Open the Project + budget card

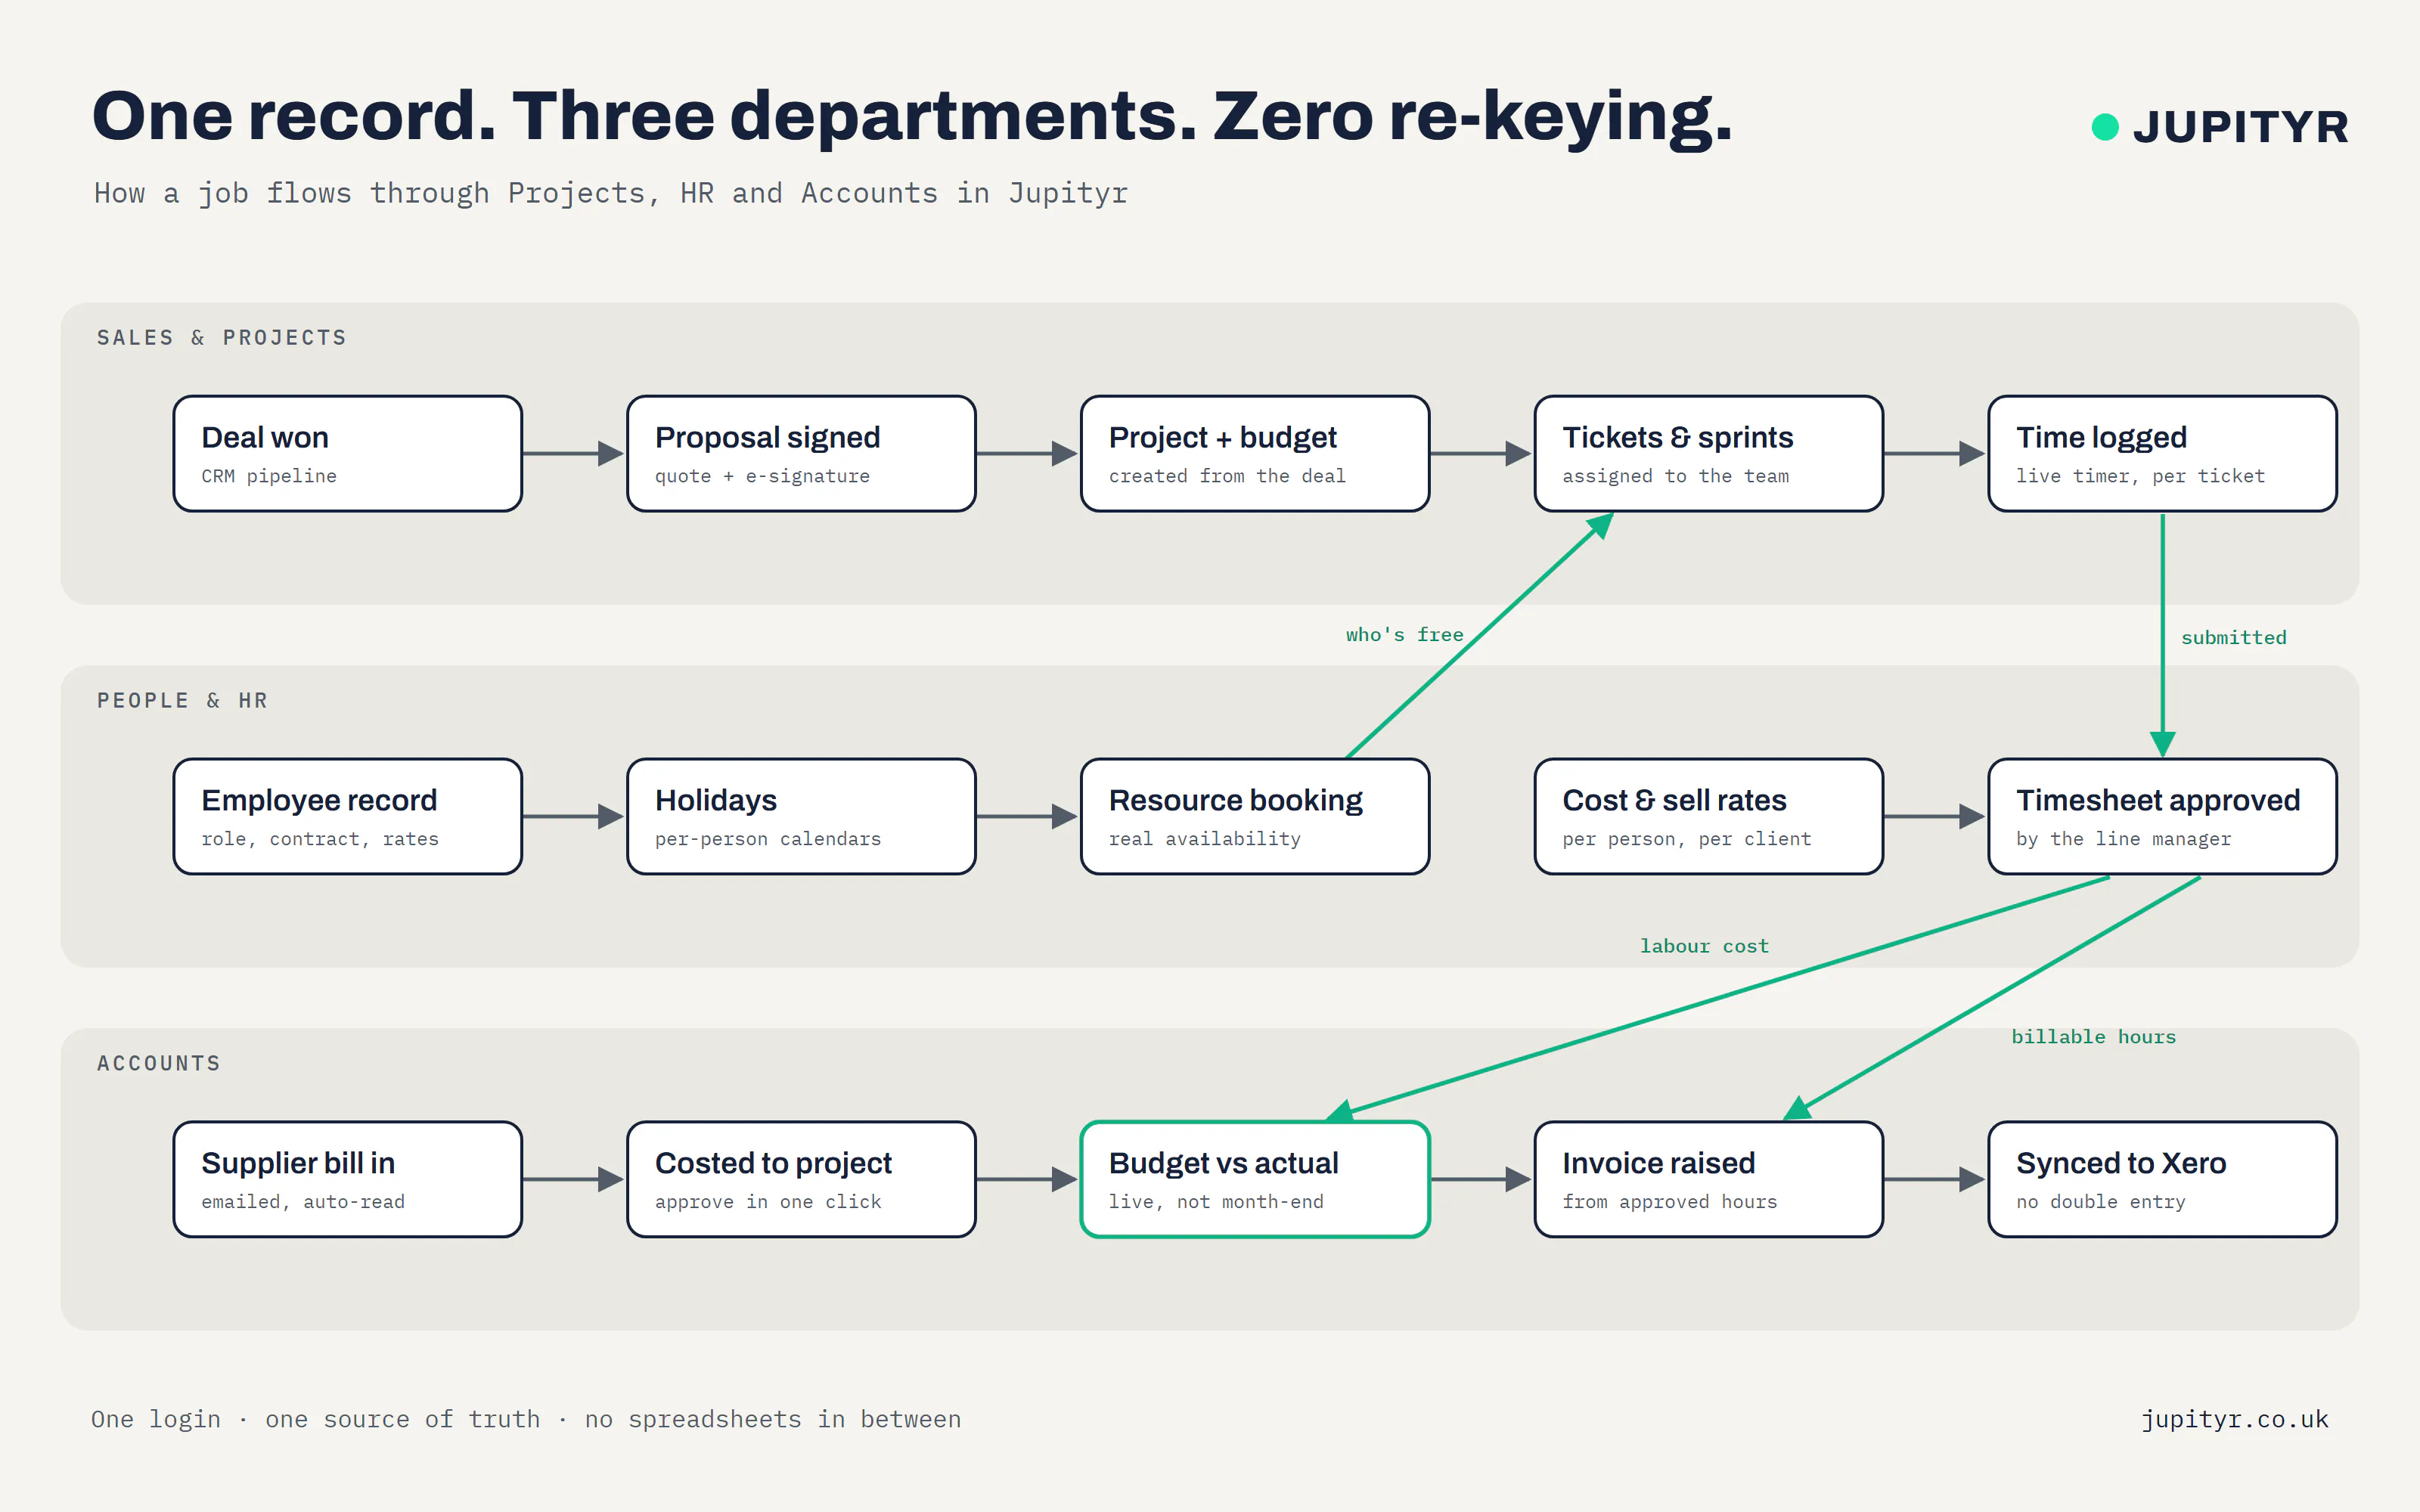tap(1255, 454)
